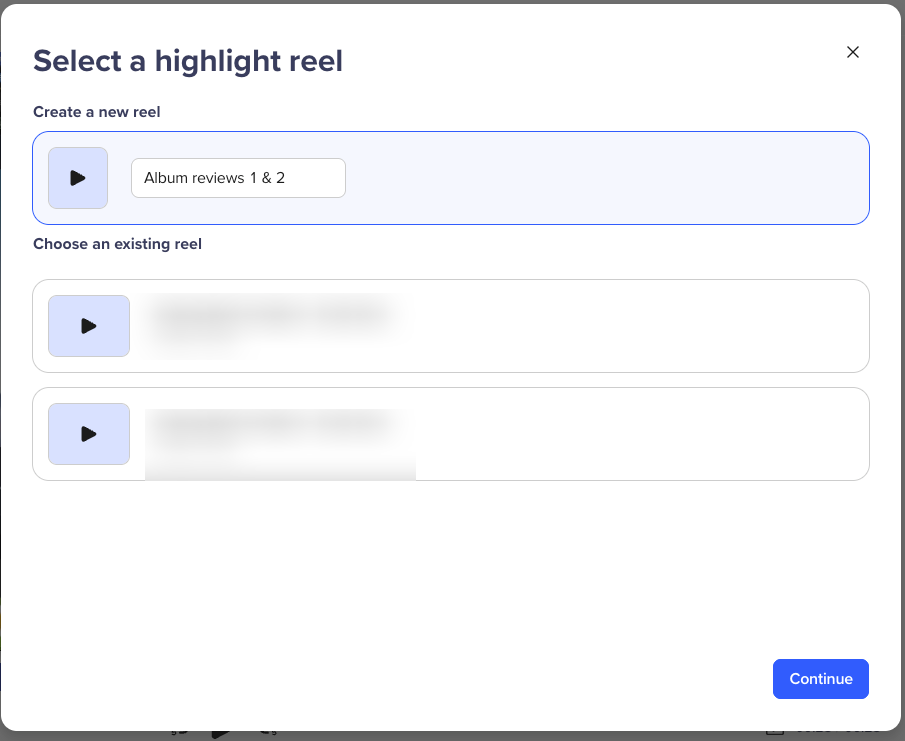This screenshot has height=741, width=905.
Task: Select the first existing reel's blurred title
Action: click(268, 315)
